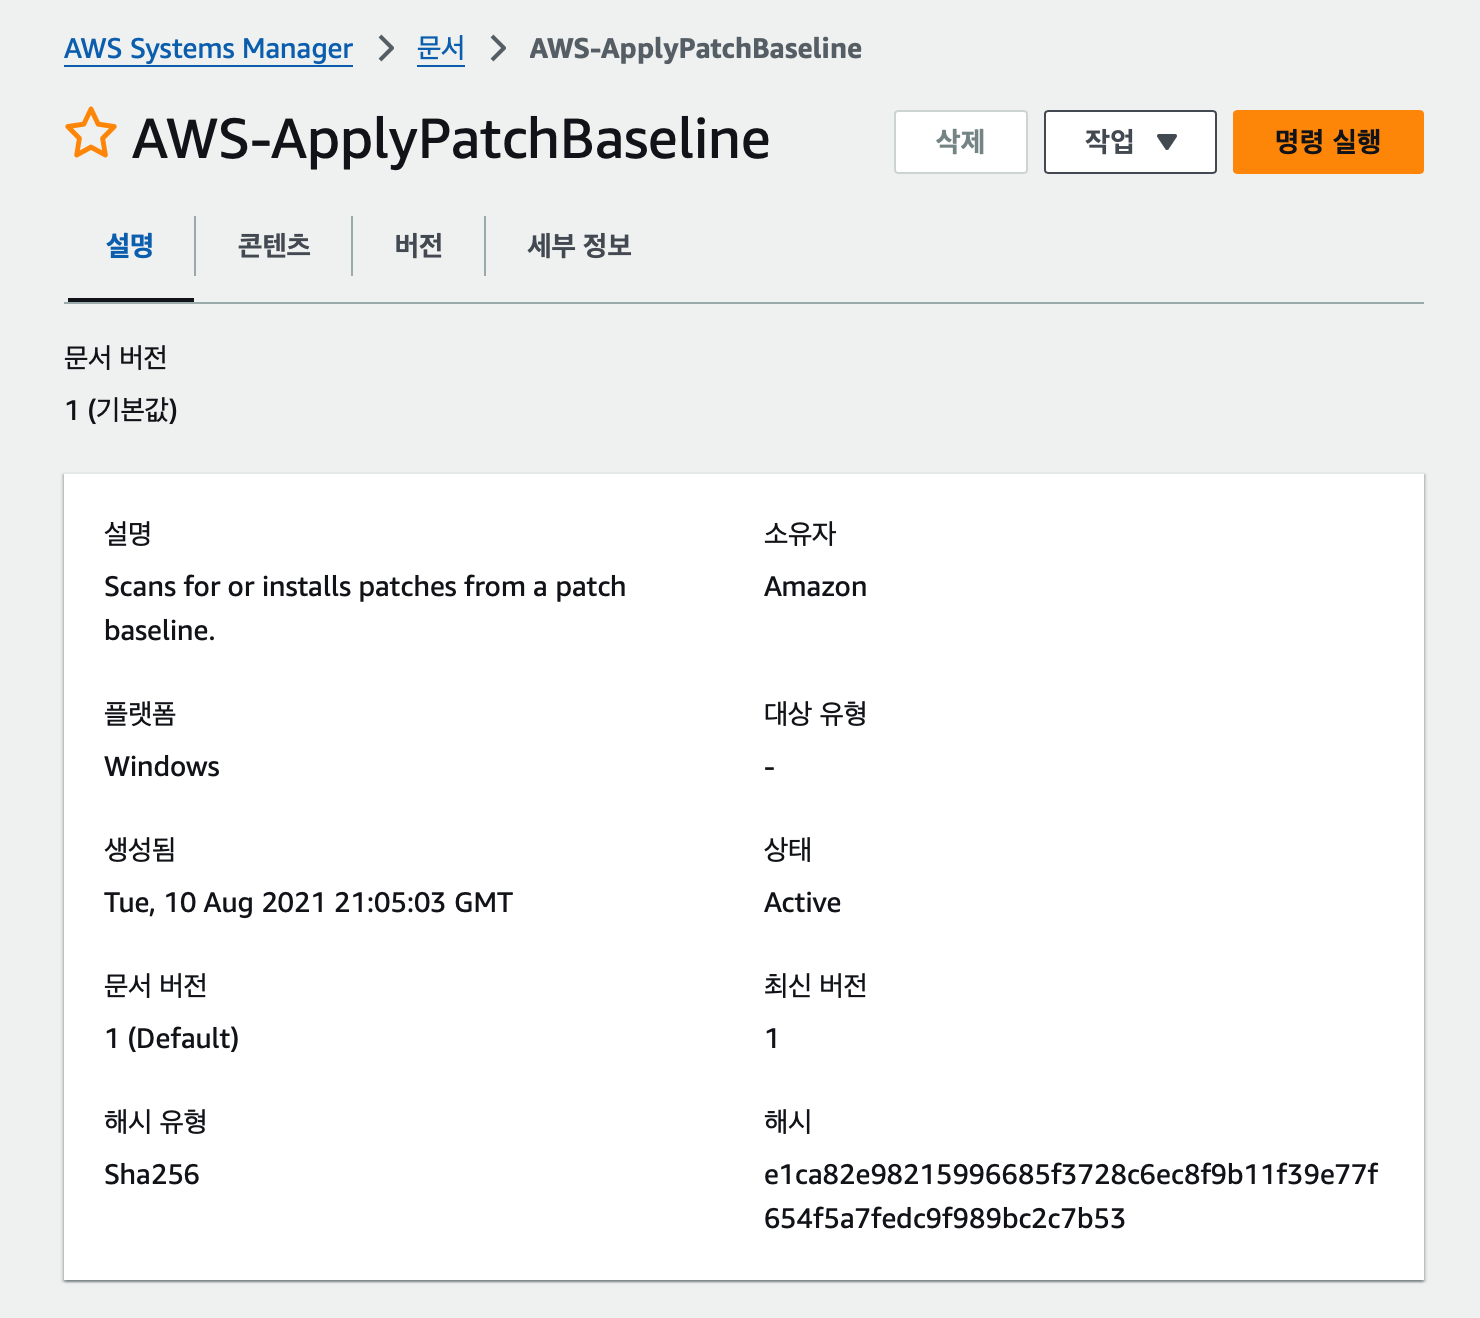Click the 최신 버전 latest version label
The image size is (1480, 1318).
(x=815, y=985)
